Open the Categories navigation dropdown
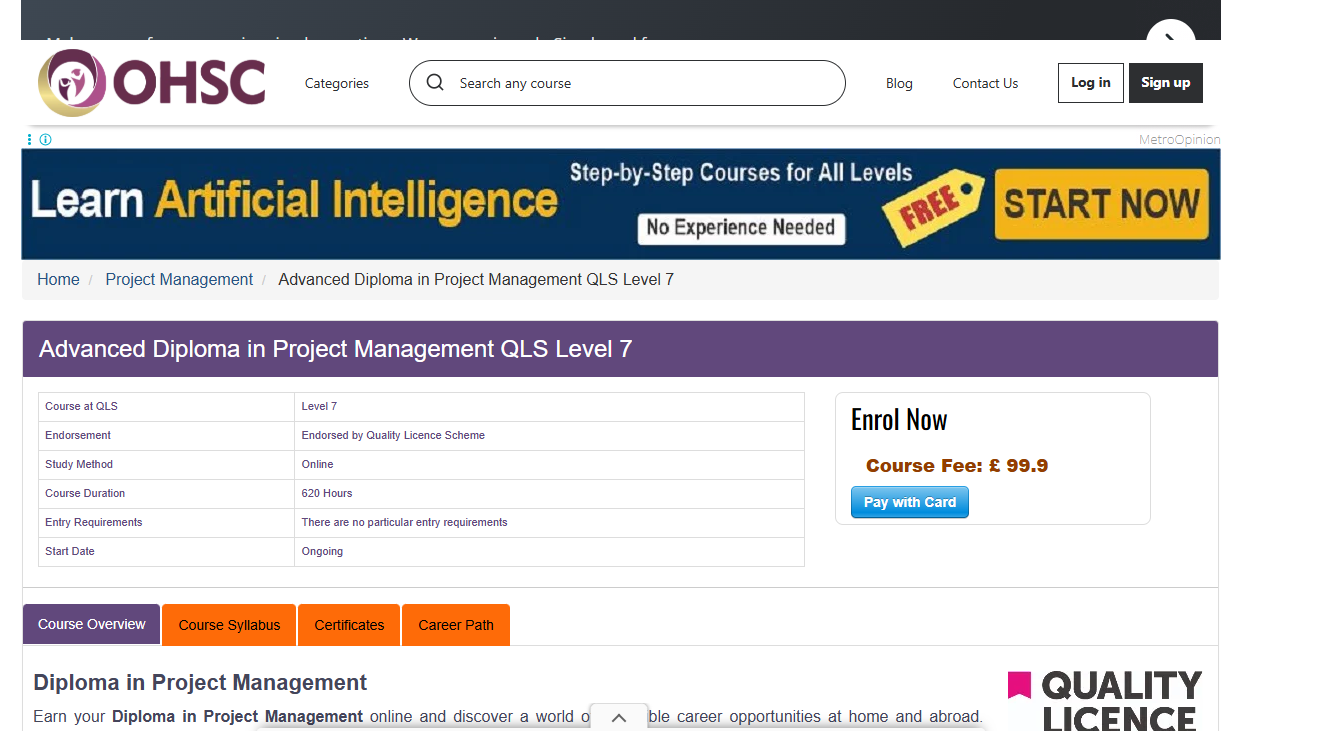The width and height of the screenshot is (1344, 731). point(336,83)
